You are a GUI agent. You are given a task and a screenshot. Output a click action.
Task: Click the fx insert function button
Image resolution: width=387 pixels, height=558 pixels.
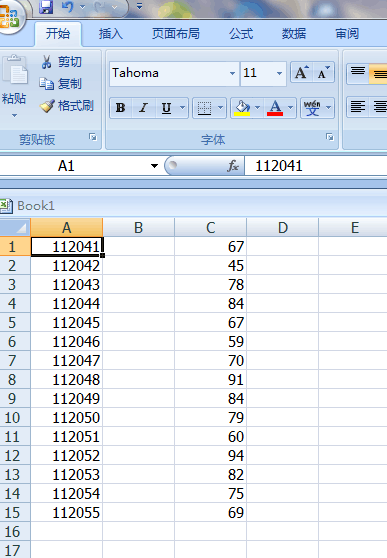(232, 166)
